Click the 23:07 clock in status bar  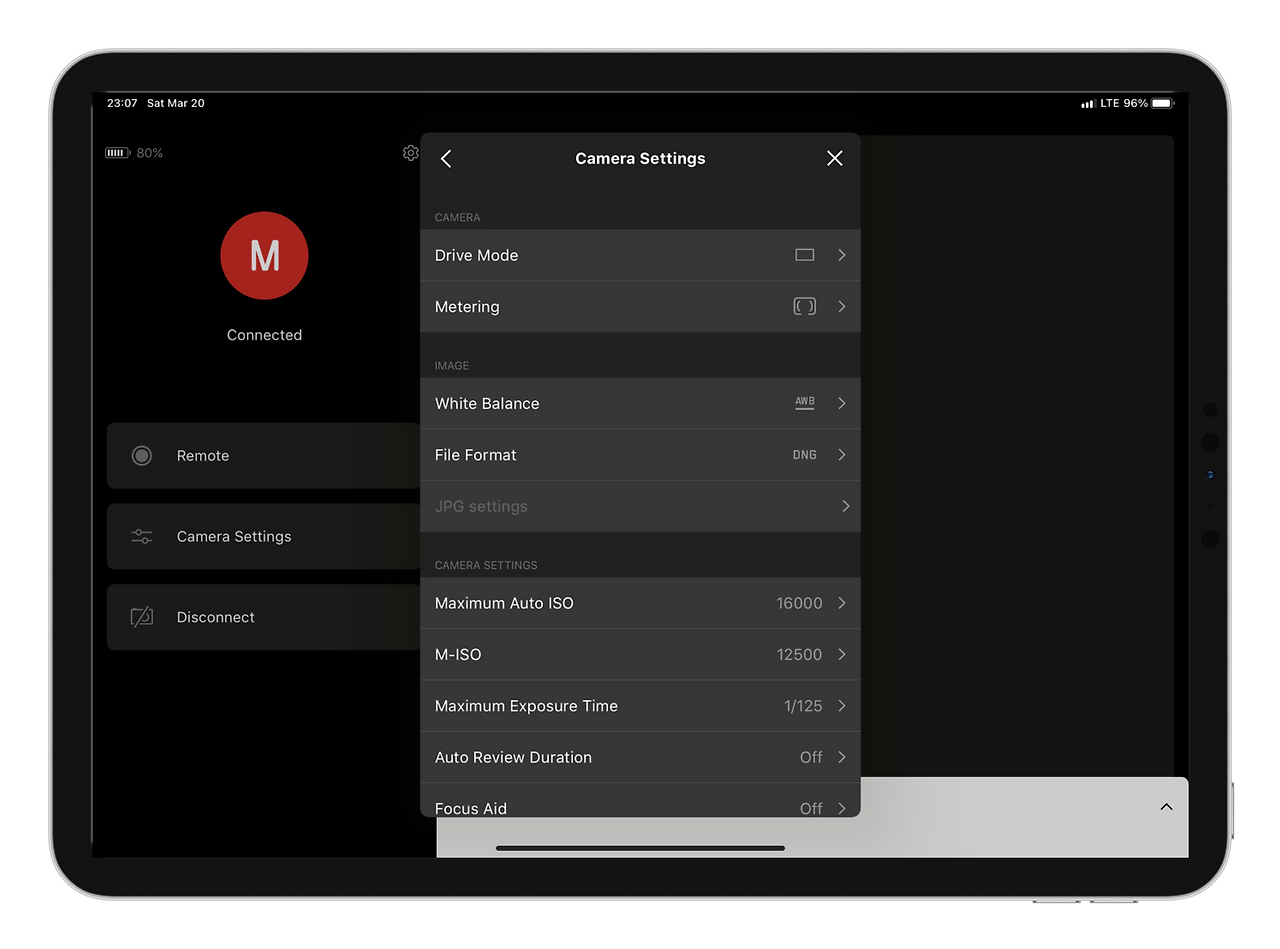click(x=122, y=103)
